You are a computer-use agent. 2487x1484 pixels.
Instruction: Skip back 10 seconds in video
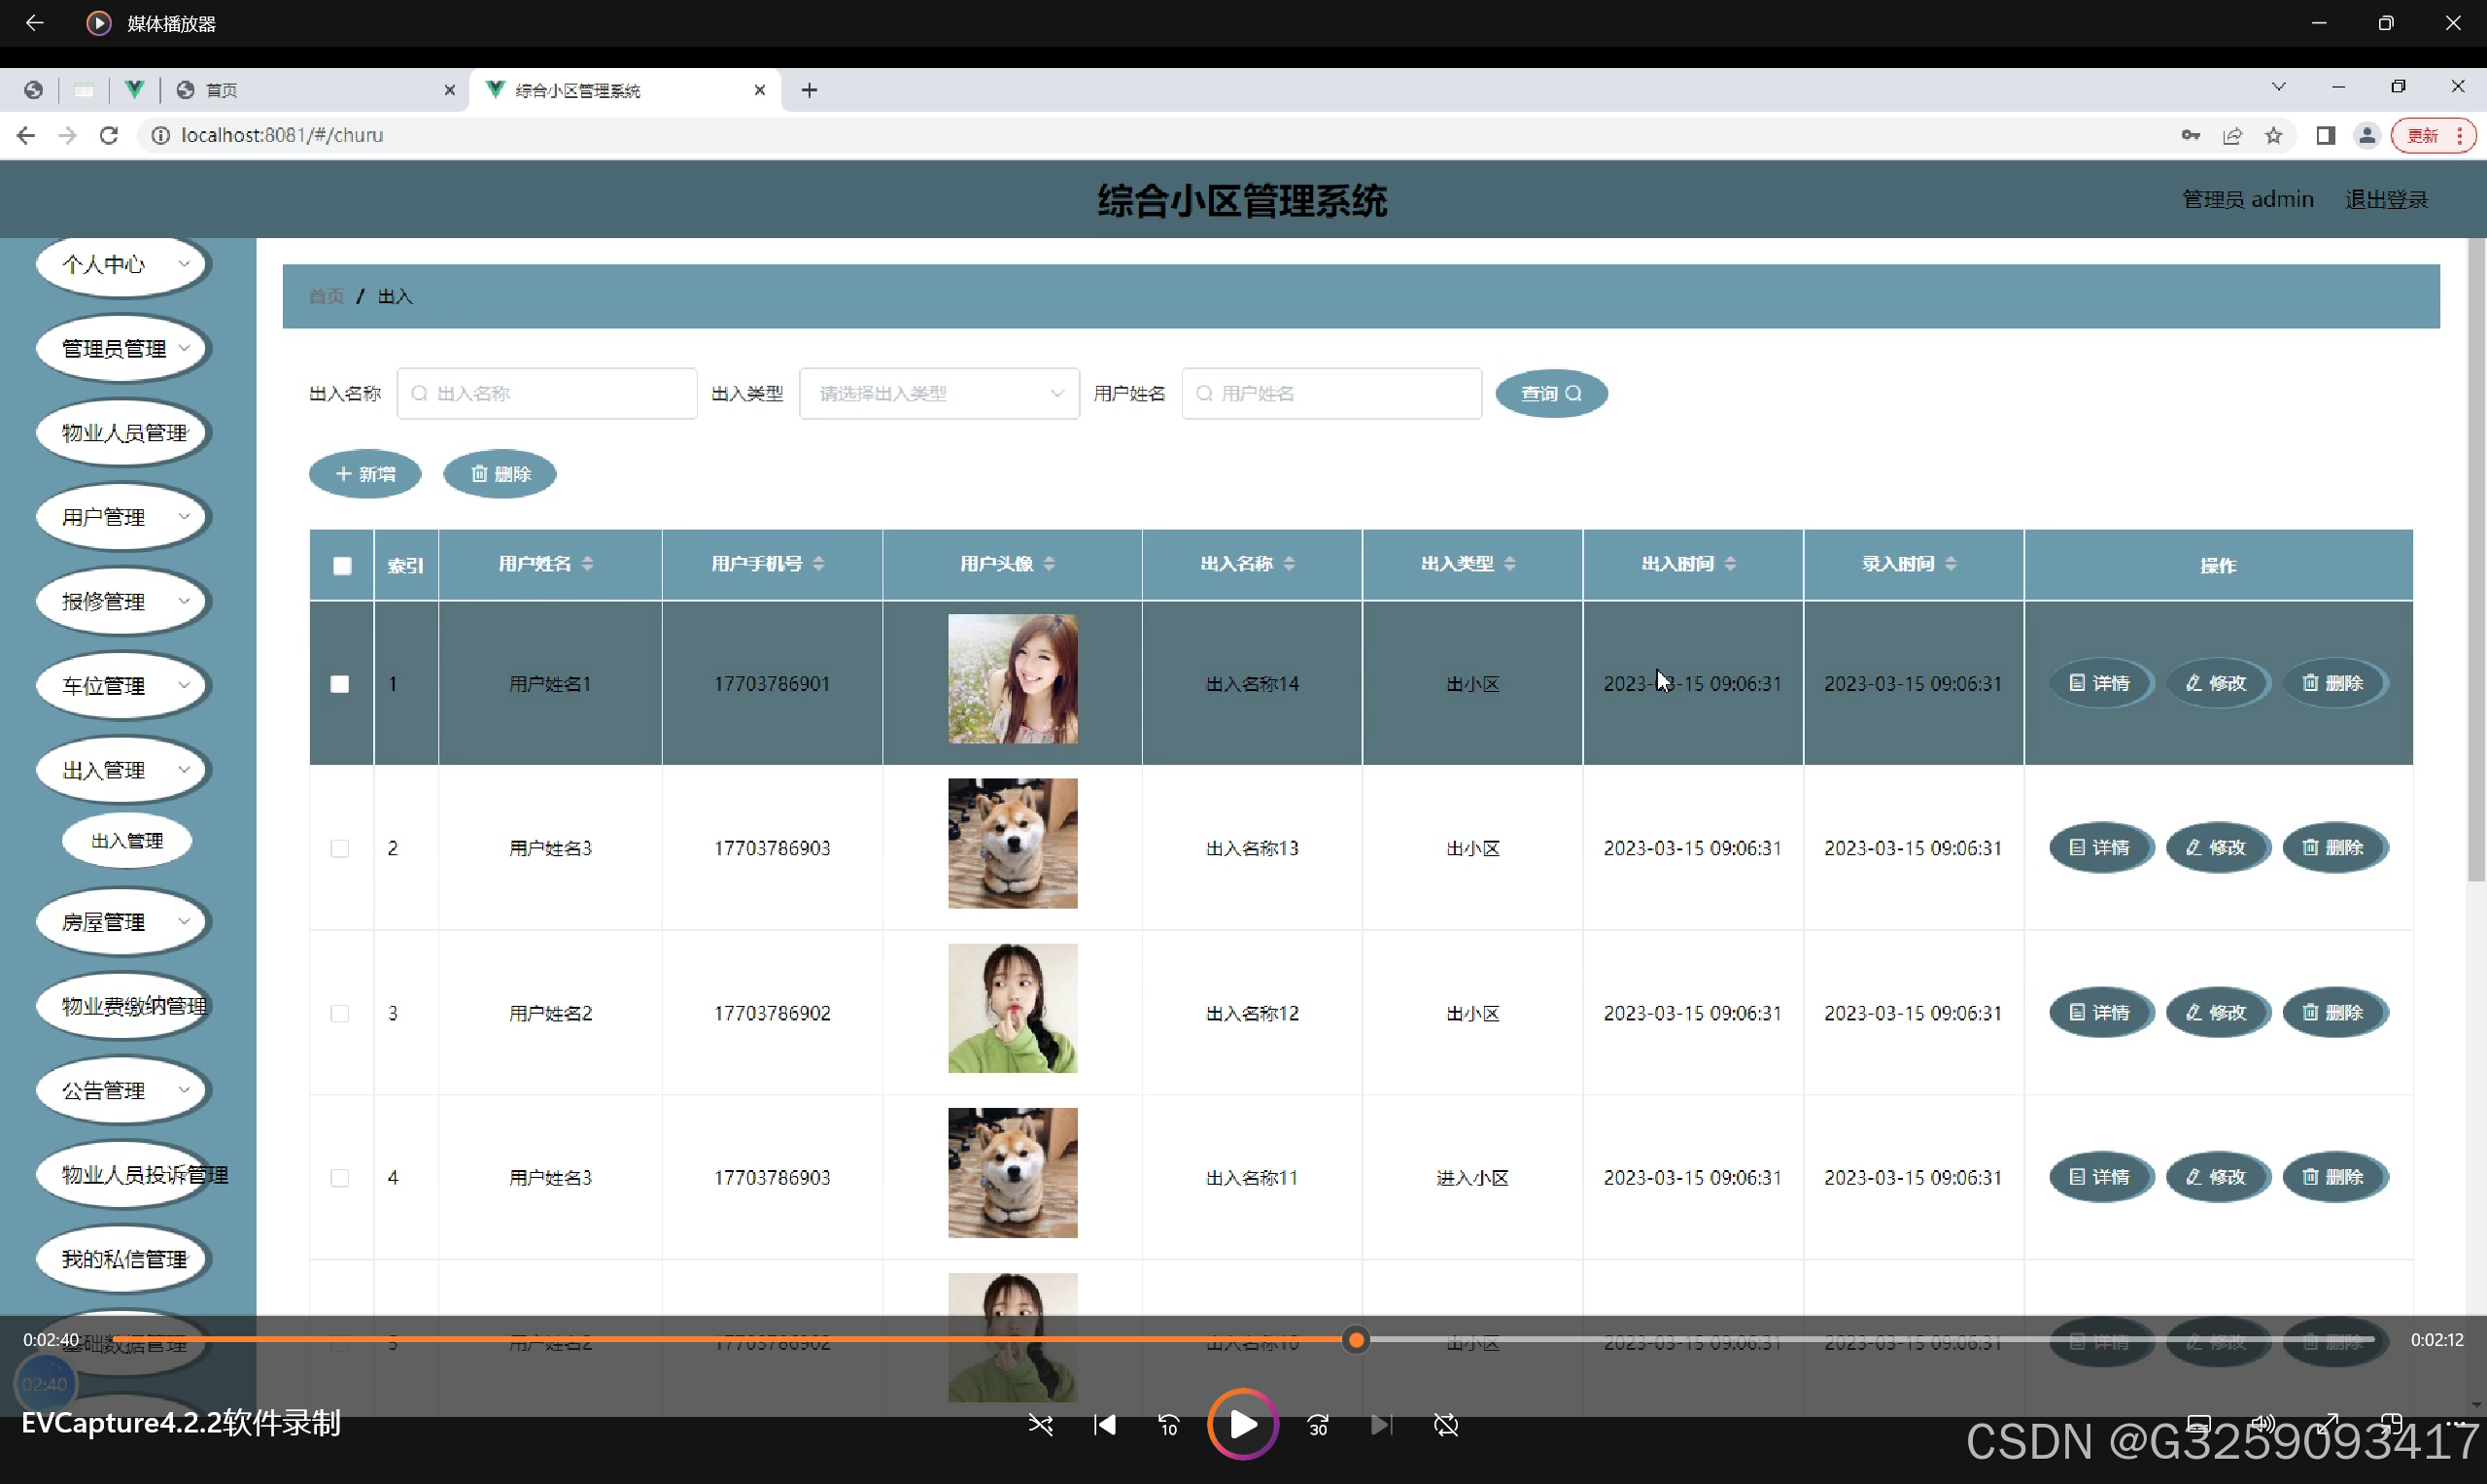(x=1168, y=1425)
